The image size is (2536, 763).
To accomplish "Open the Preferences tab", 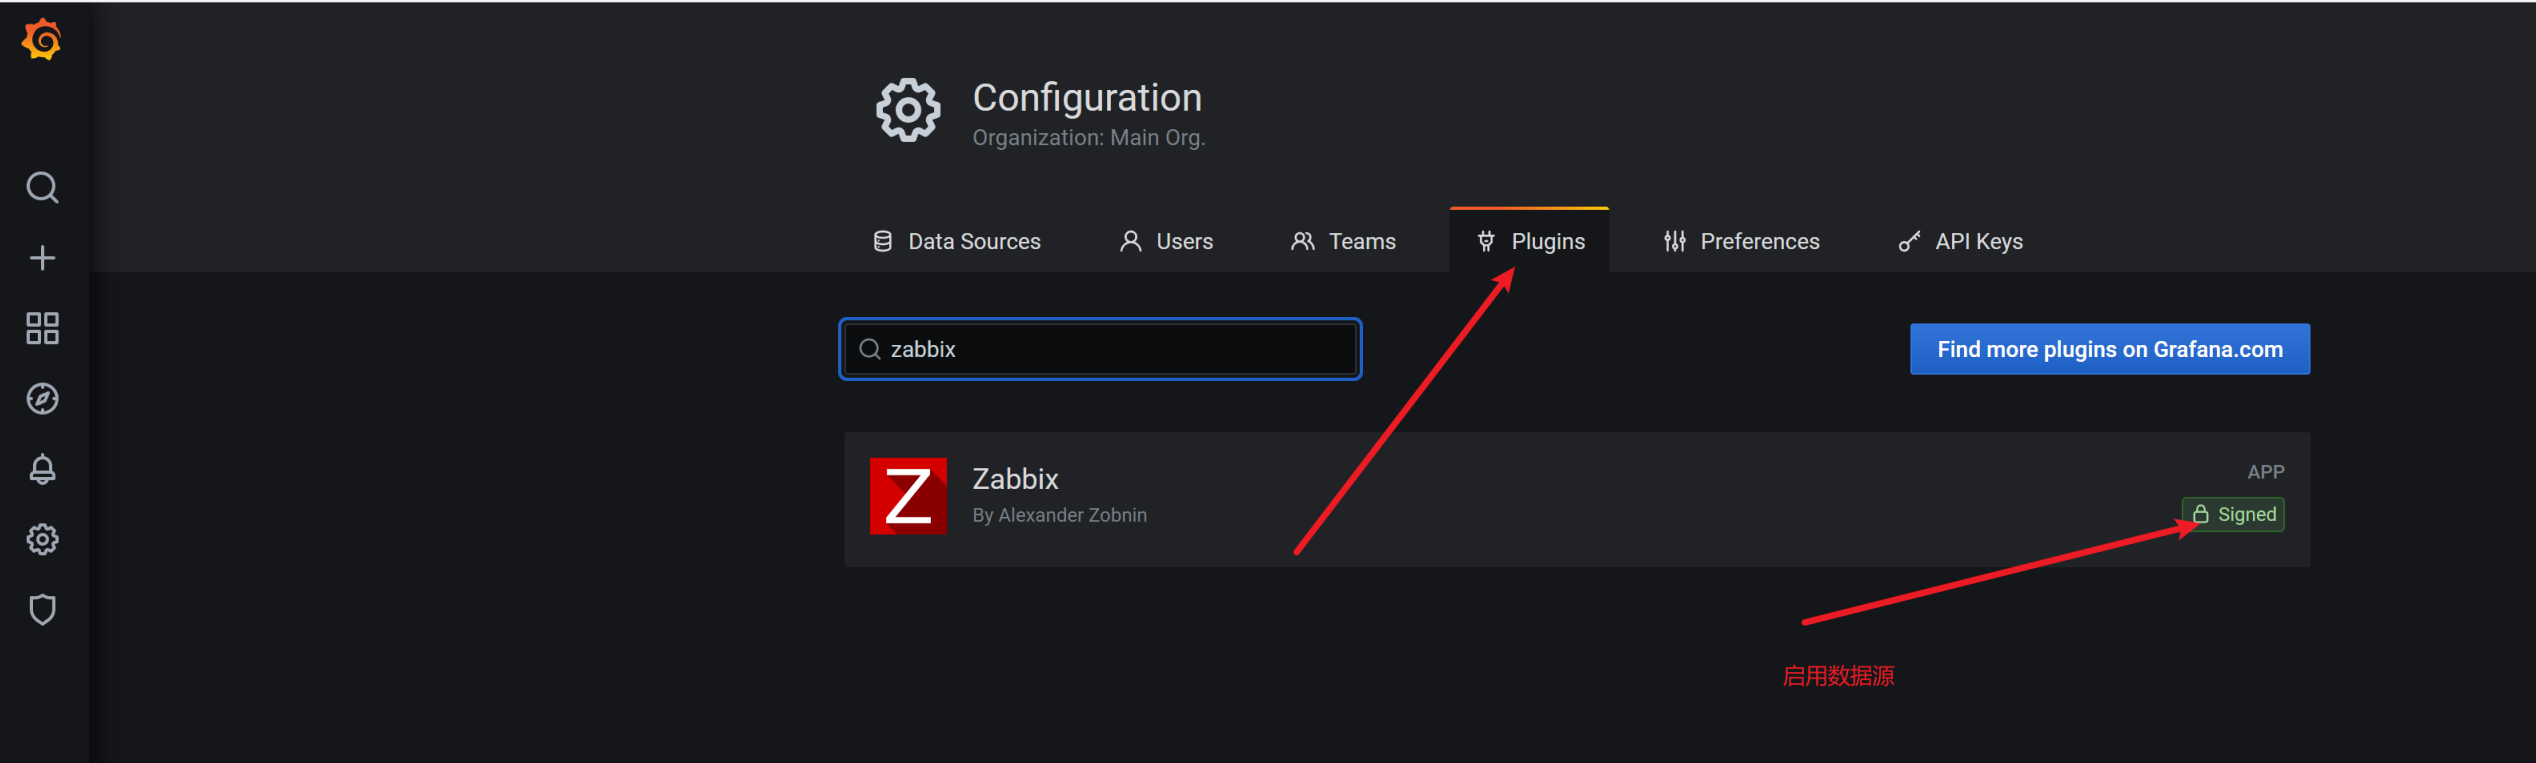I will click(x=1742, y=241).
